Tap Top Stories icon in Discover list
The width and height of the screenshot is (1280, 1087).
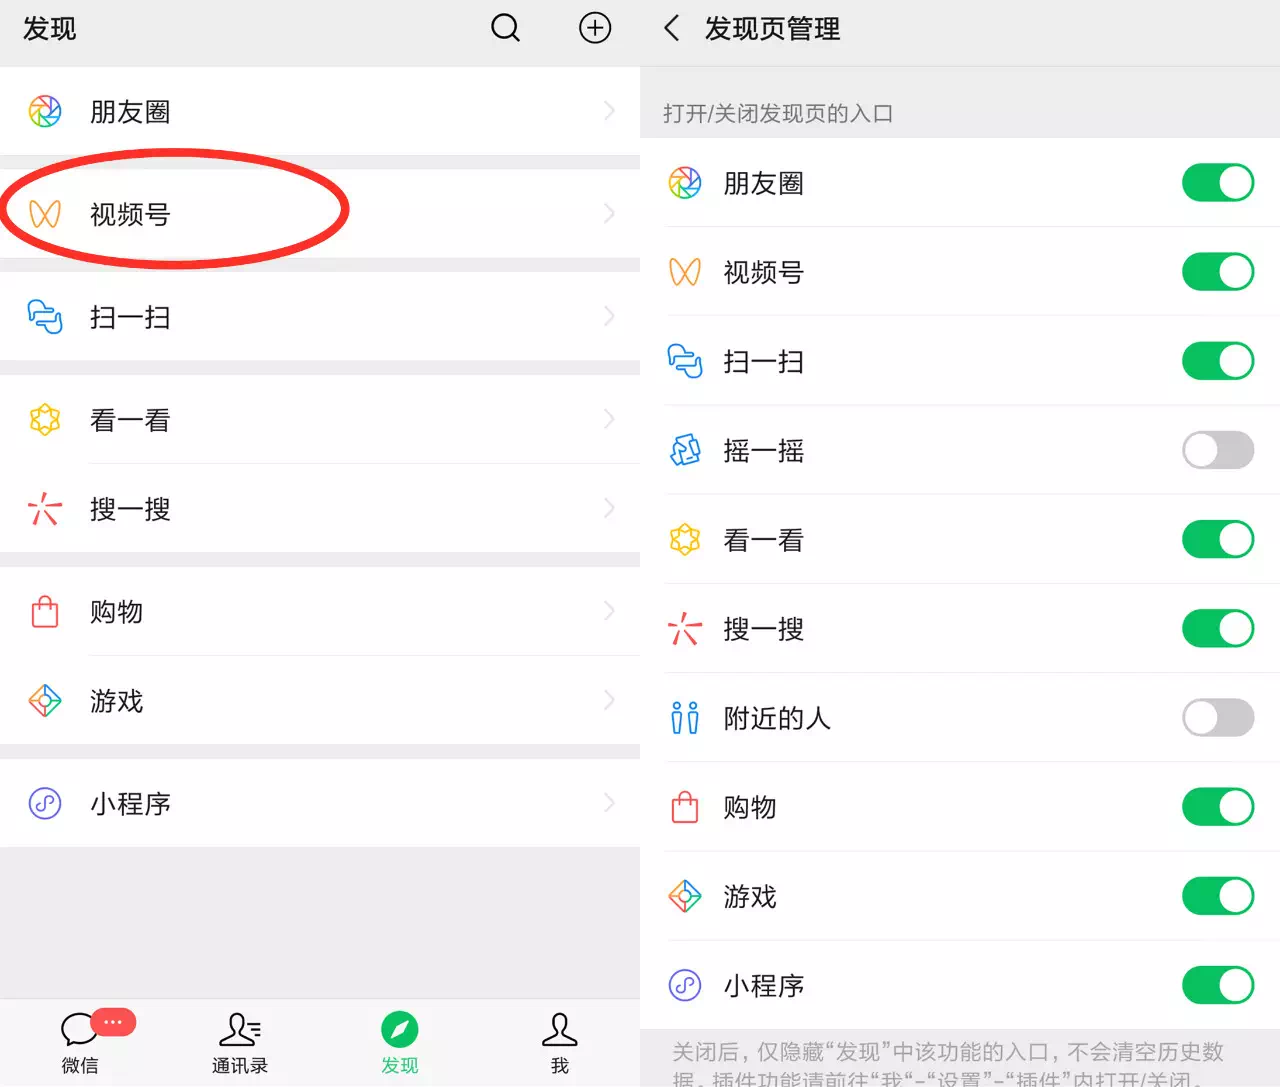point(45,420)
